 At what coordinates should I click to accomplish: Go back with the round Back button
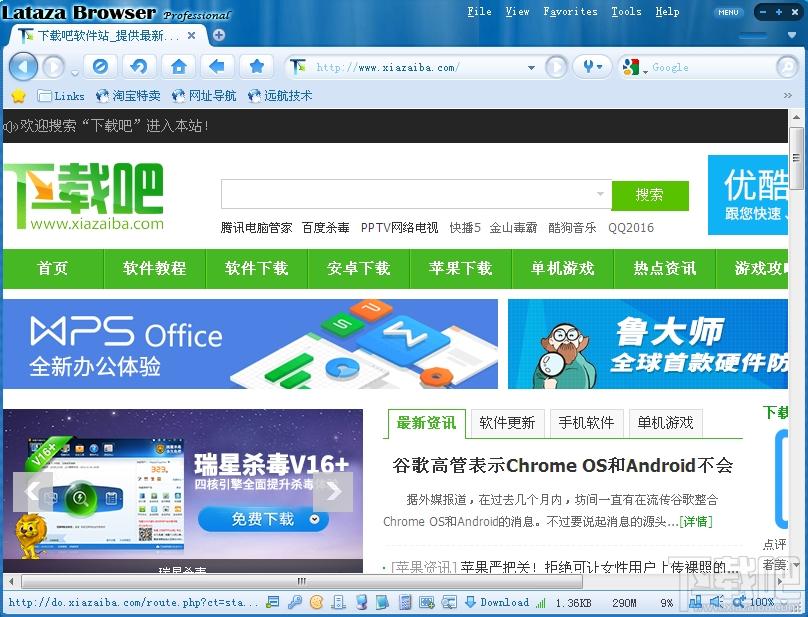(23, 66)
